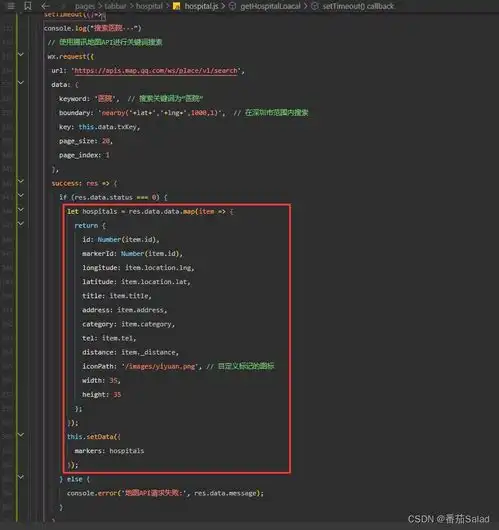Click the address: item.address line
The height and width of the screenshot is (530, 499).
click(x=125, y=310)
